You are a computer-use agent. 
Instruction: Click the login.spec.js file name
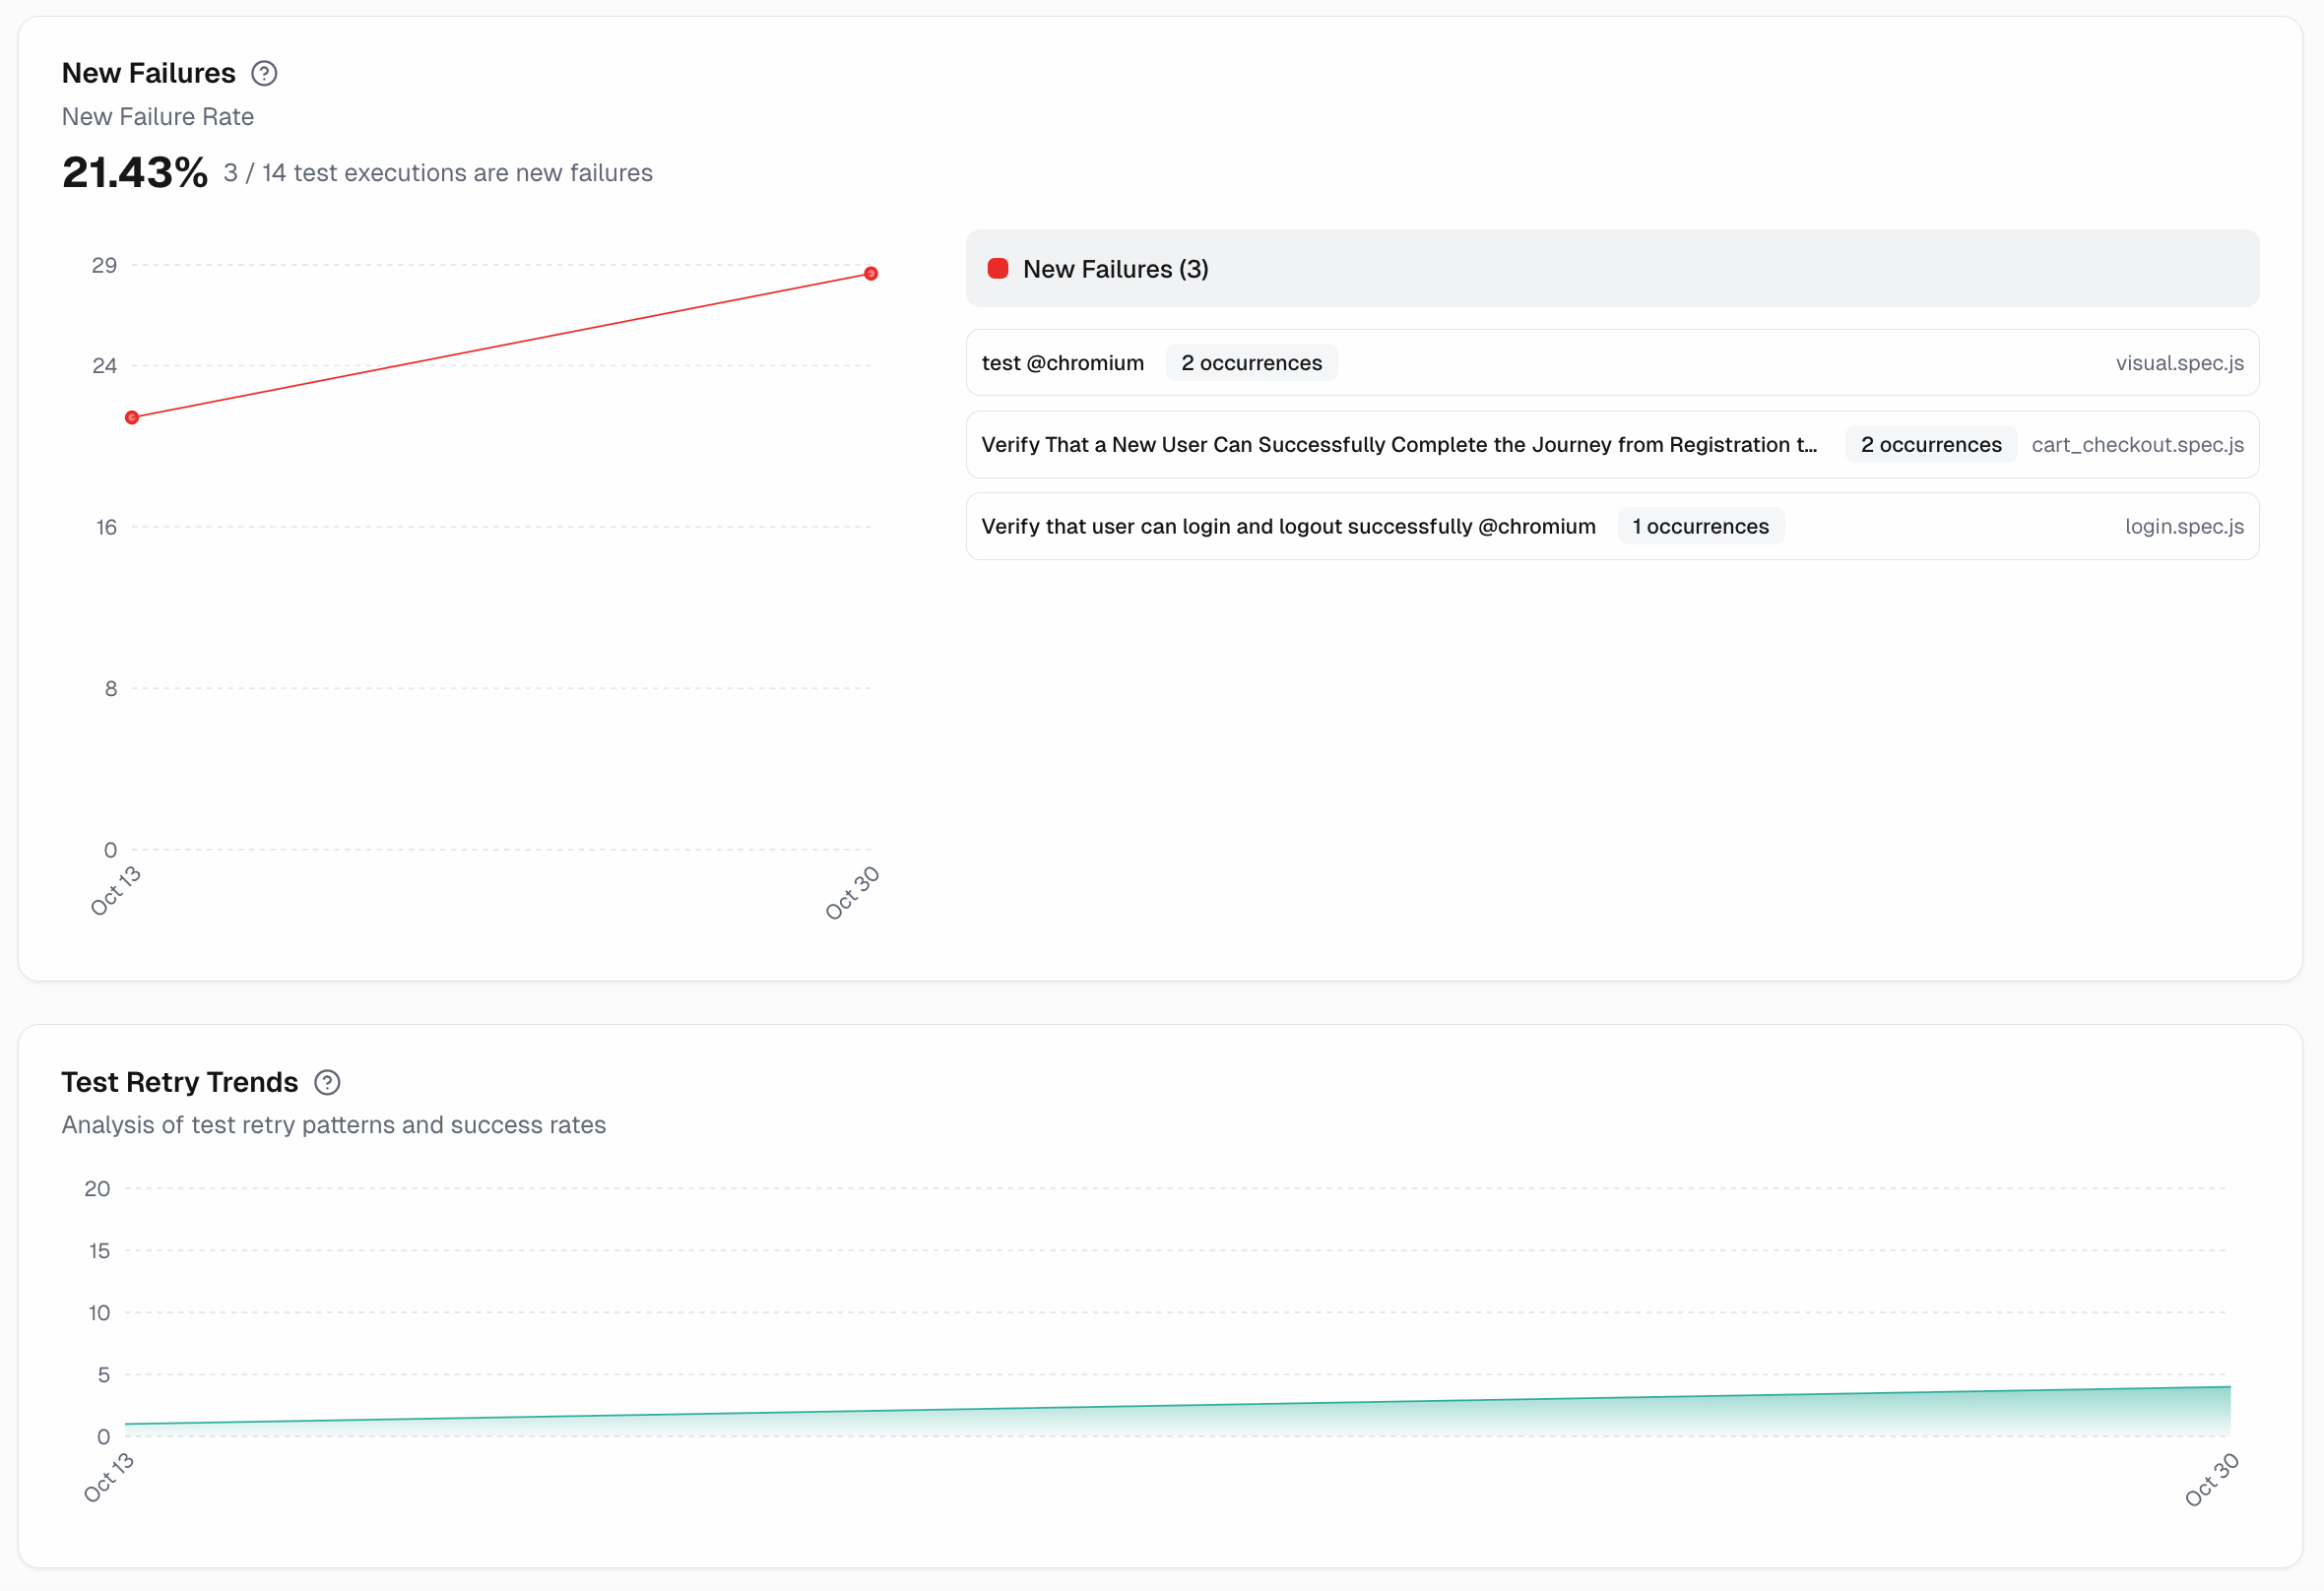pos(2183,527)
